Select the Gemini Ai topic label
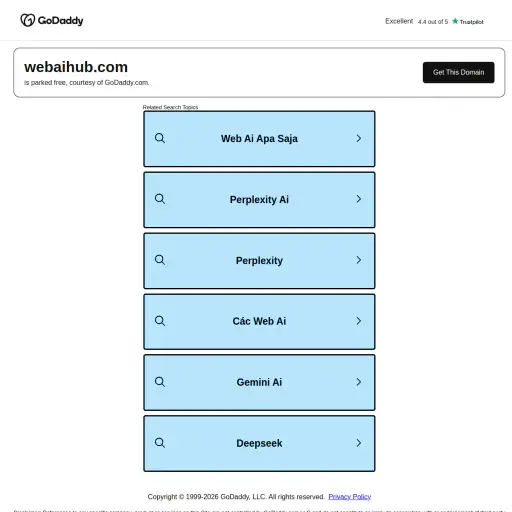 click(259, 382)
